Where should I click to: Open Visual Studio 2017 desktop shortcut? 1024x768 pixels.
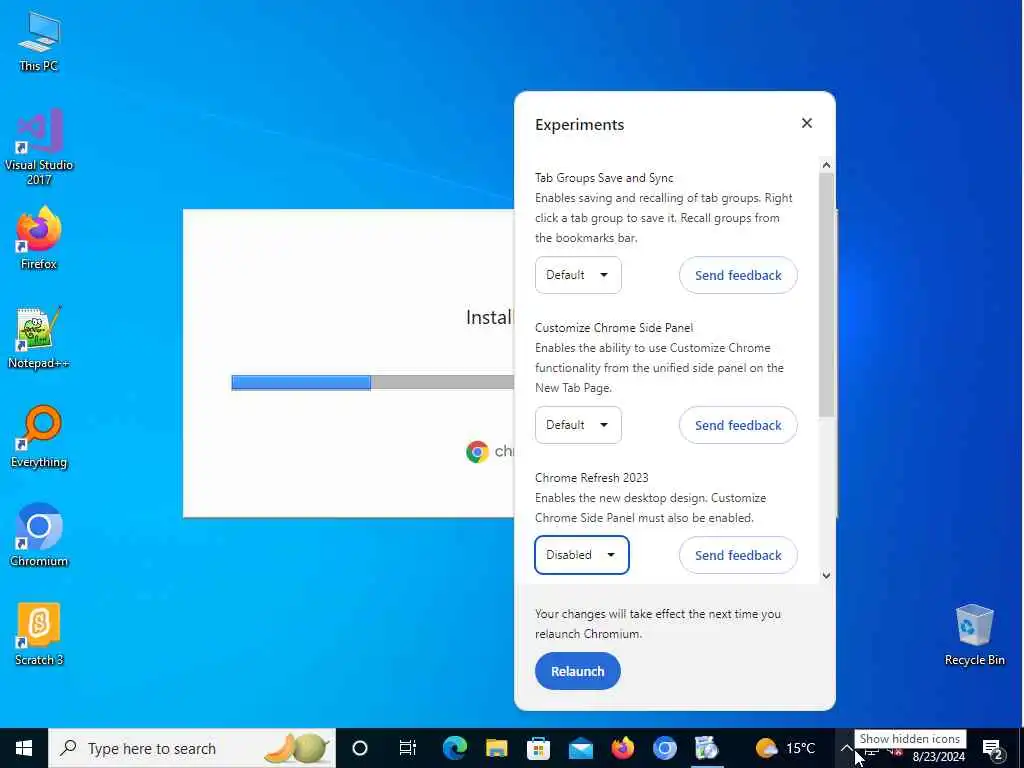click(x=39, y=146)
